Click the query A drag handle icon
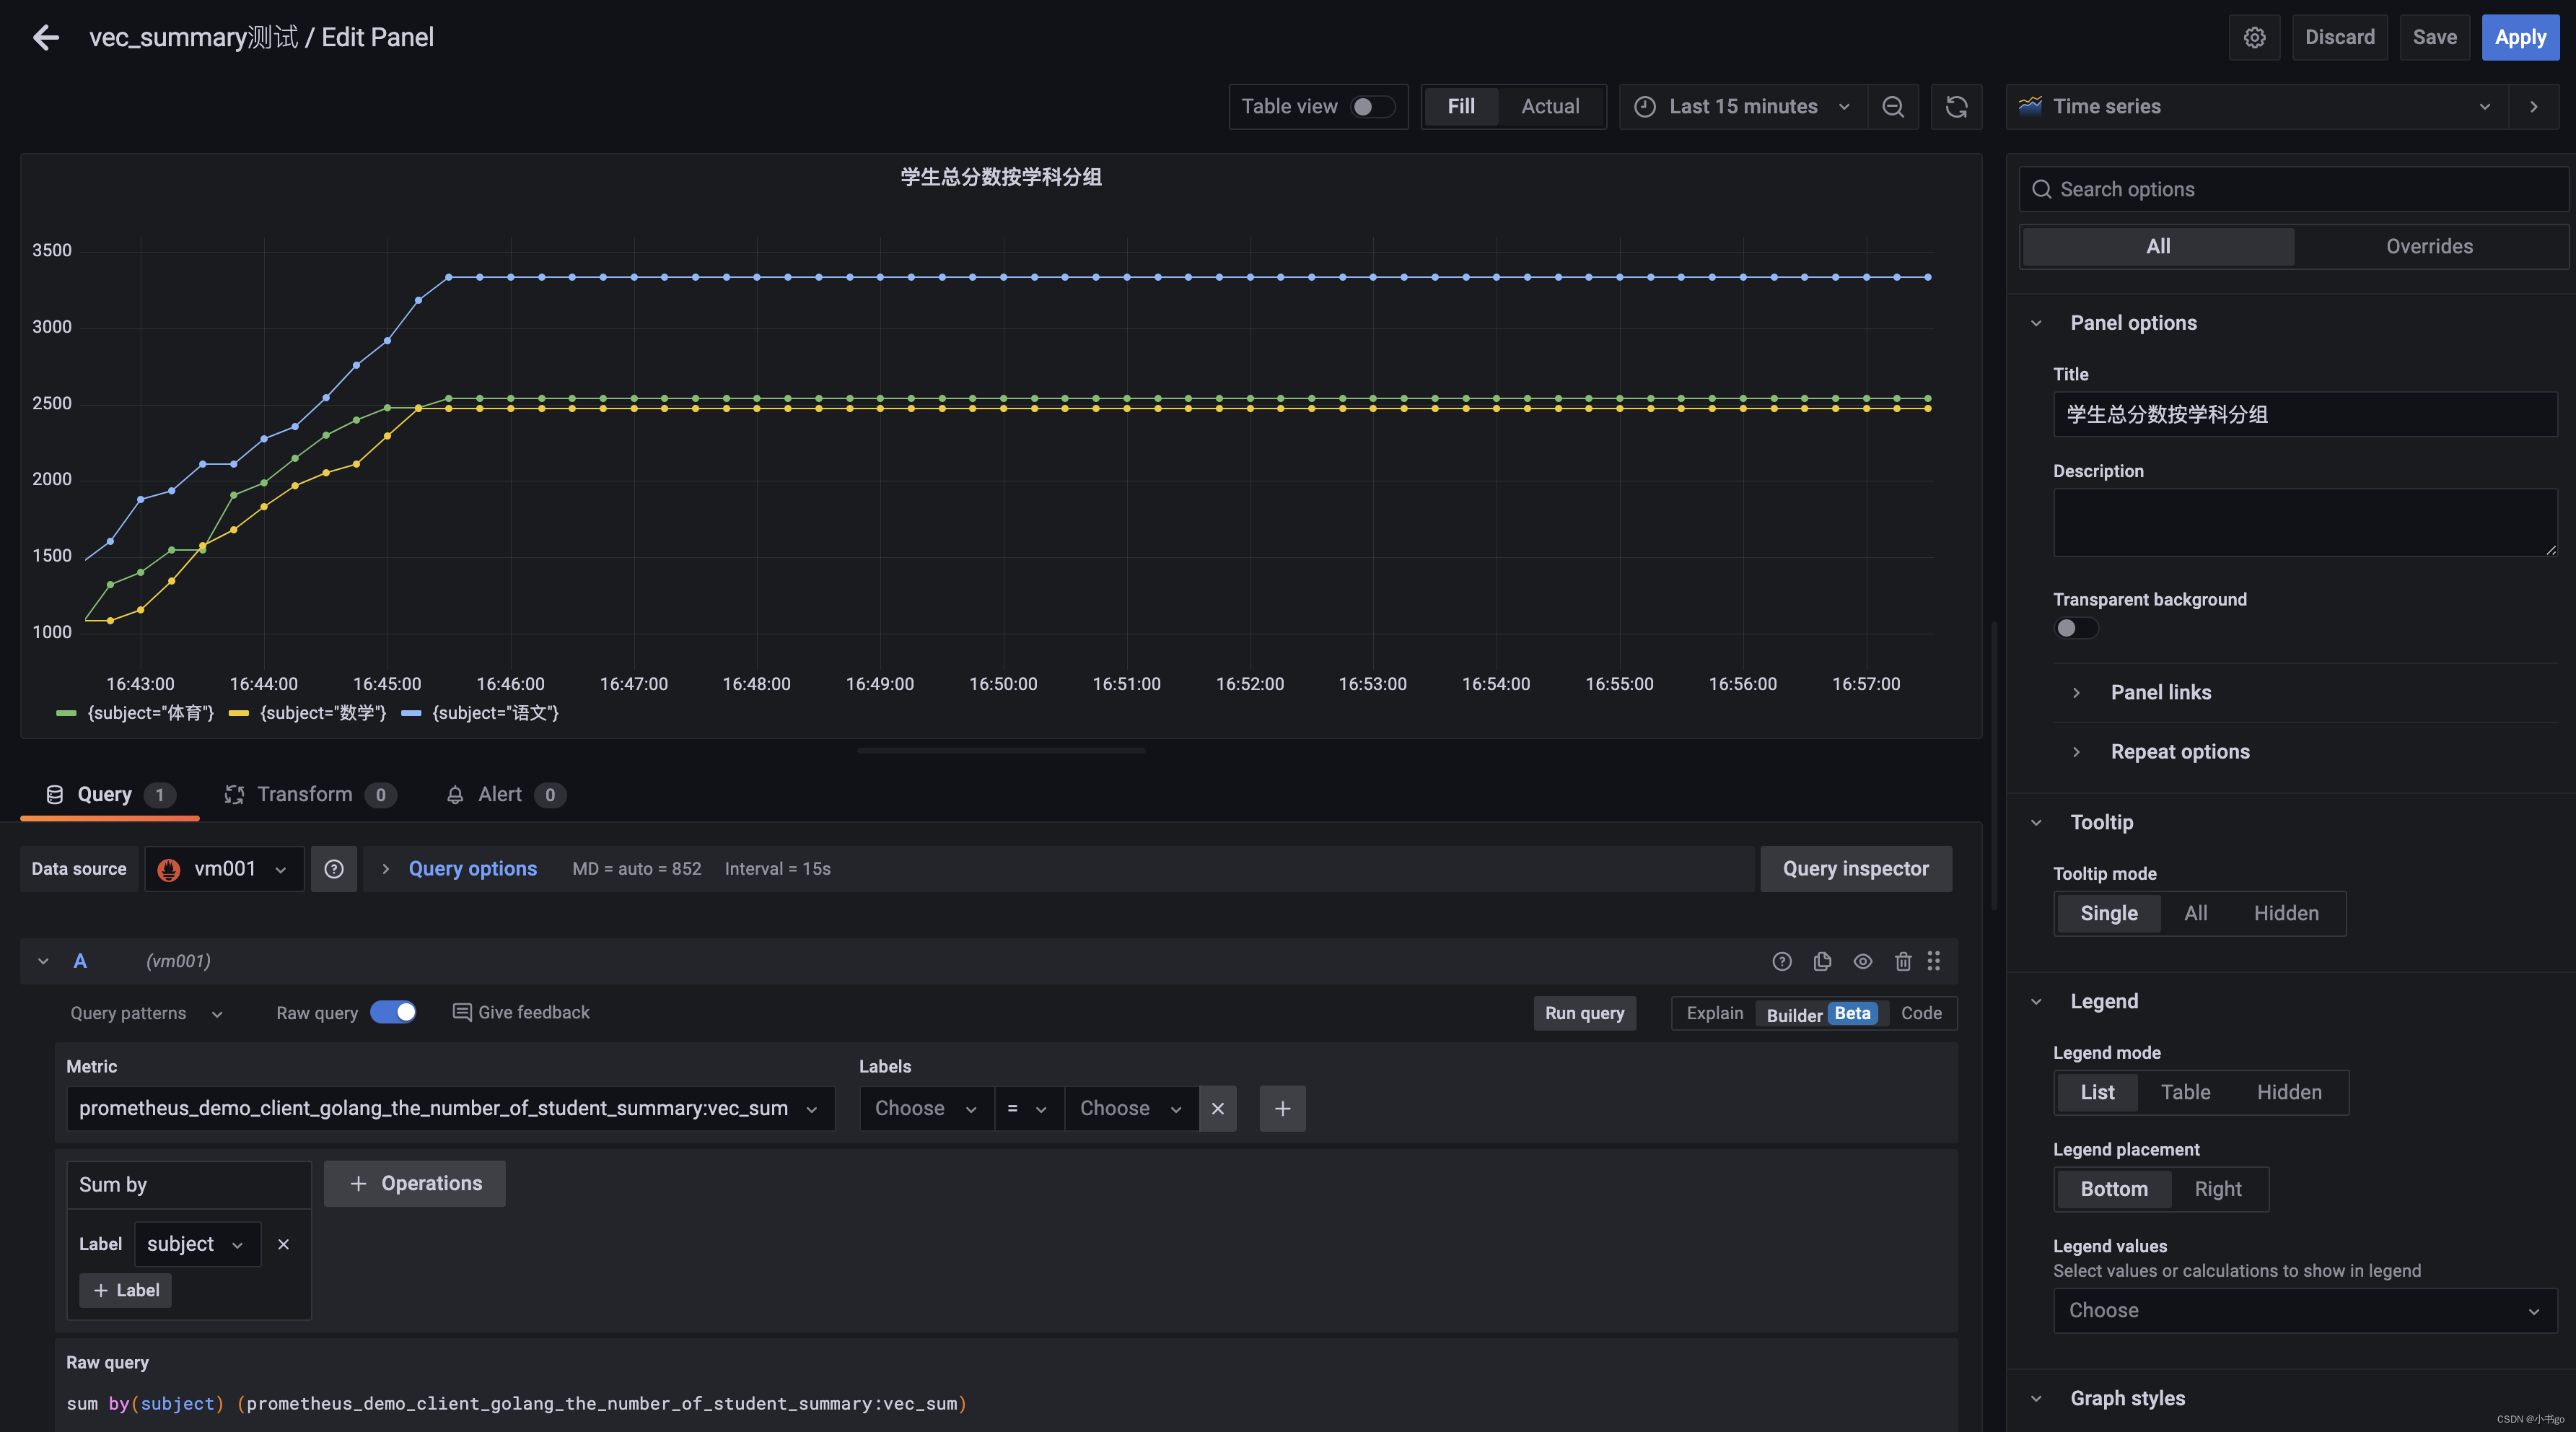Image resolution: width=2576 pixels, height=1432 pixels. (x=1934, y=961)
